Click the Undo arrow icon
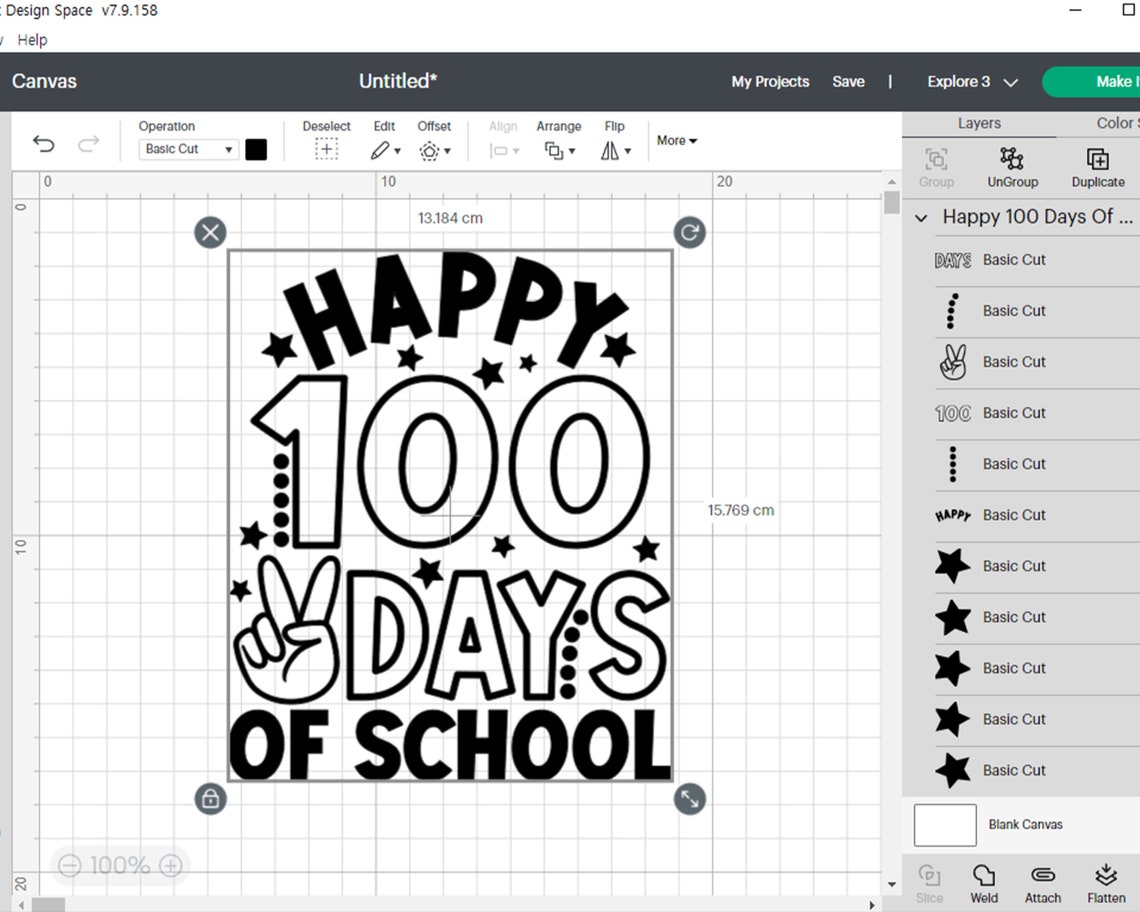Image resolution: width=1140 pixels, height=912 pixels. click(x=43, y=144)
